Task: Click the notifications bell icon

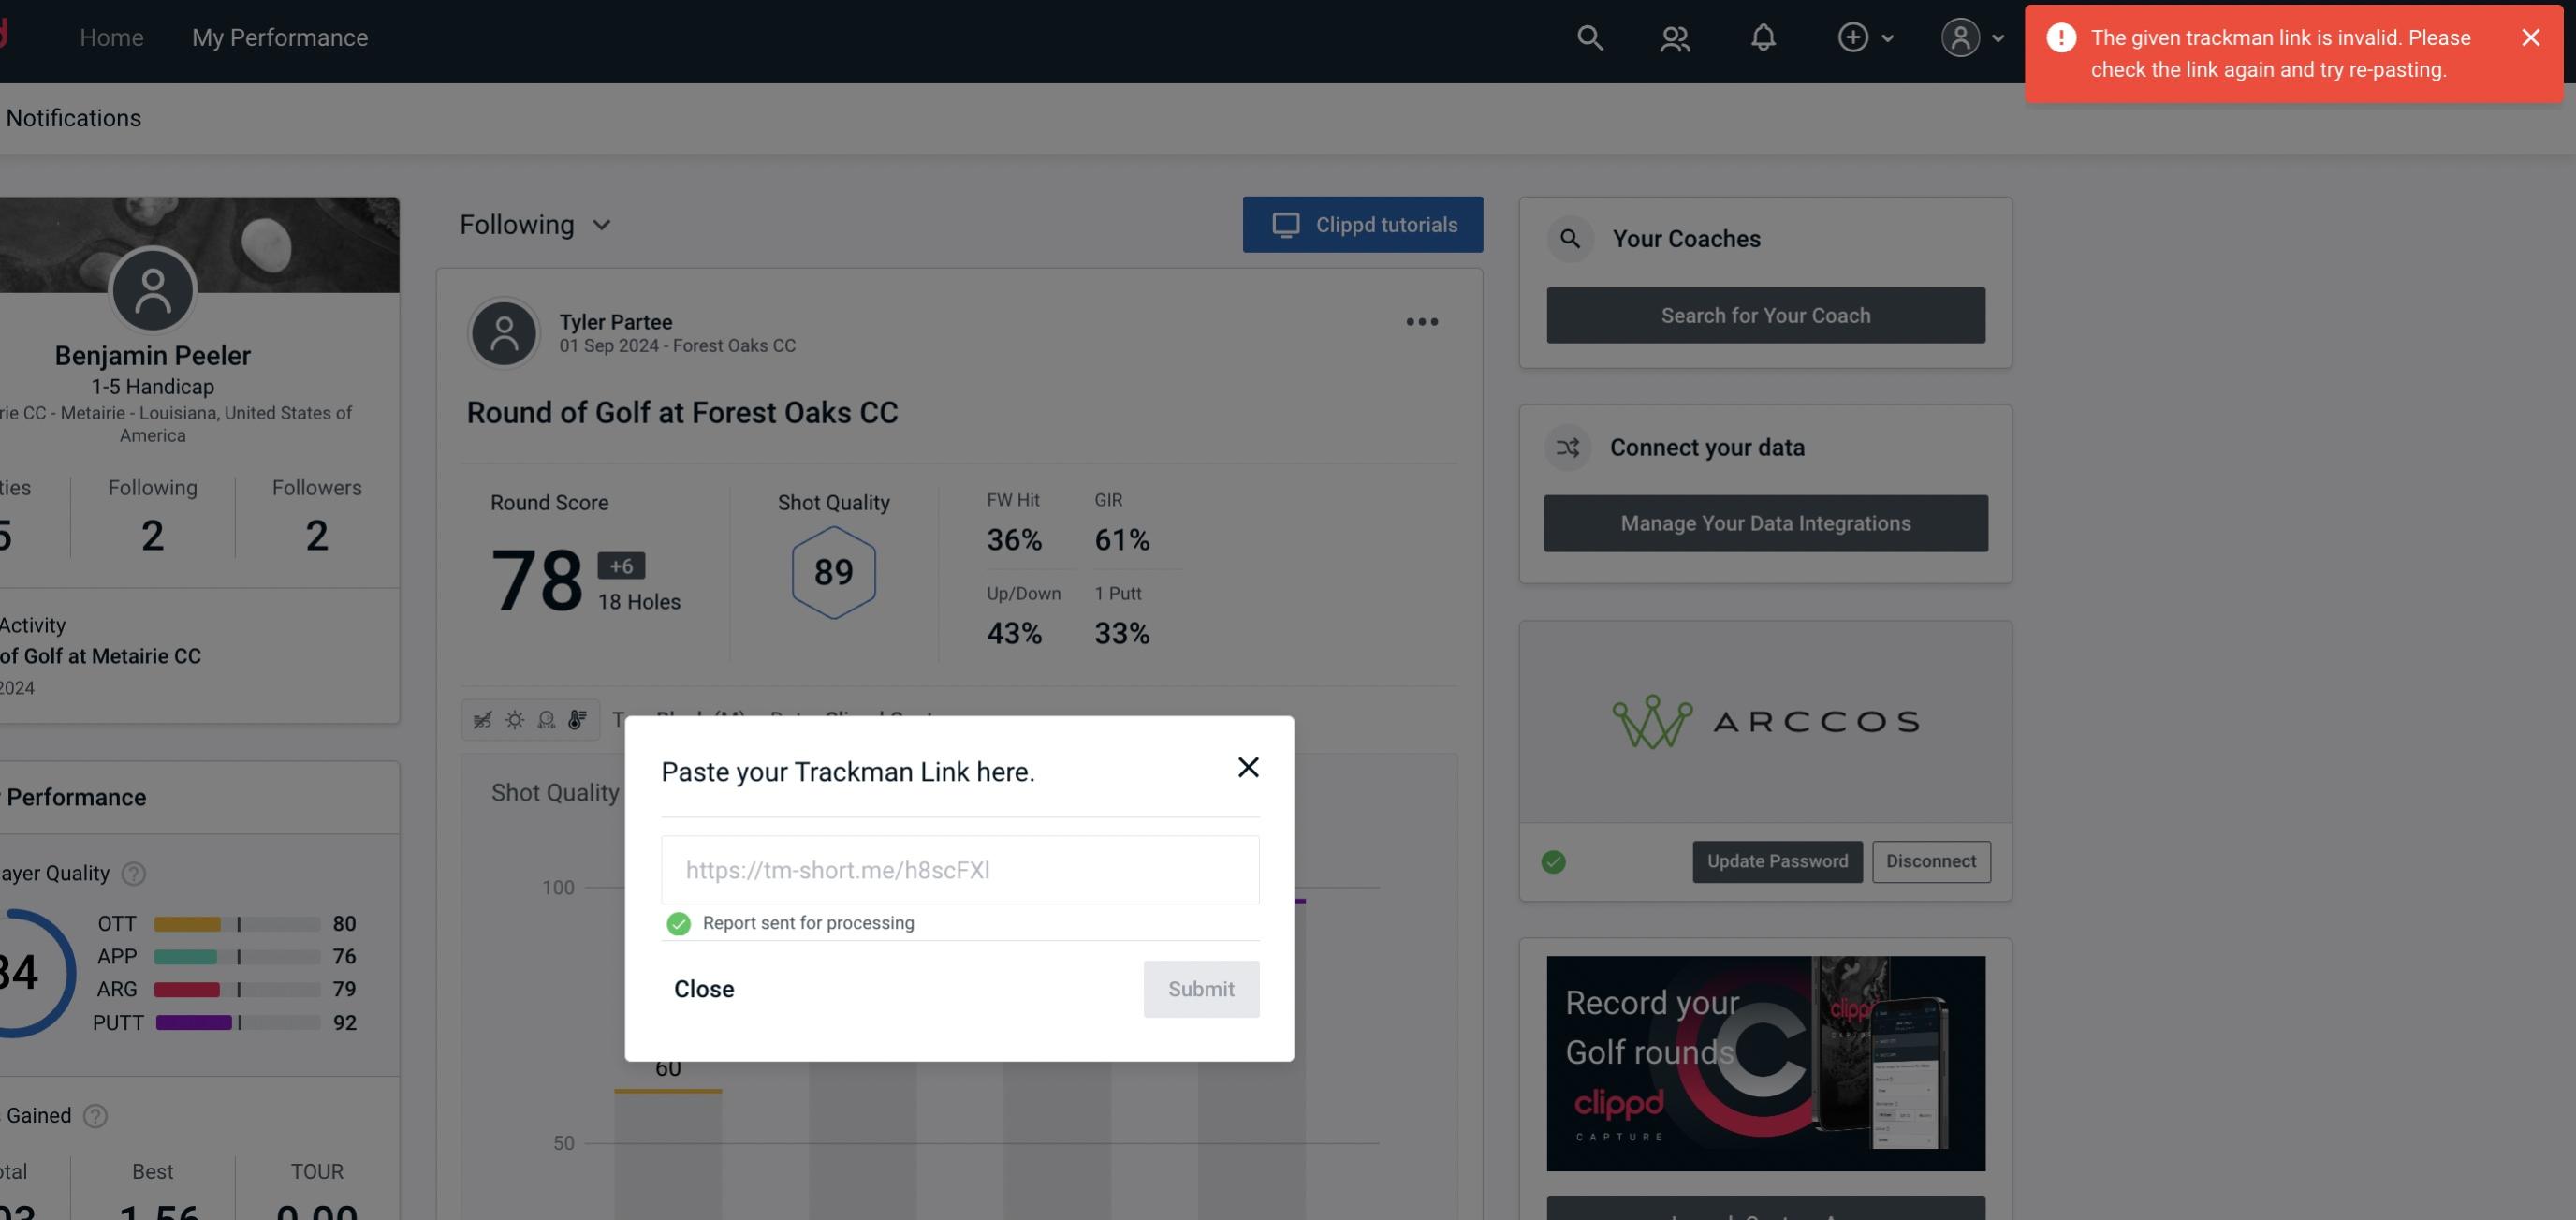Action: pos(1763,37)
